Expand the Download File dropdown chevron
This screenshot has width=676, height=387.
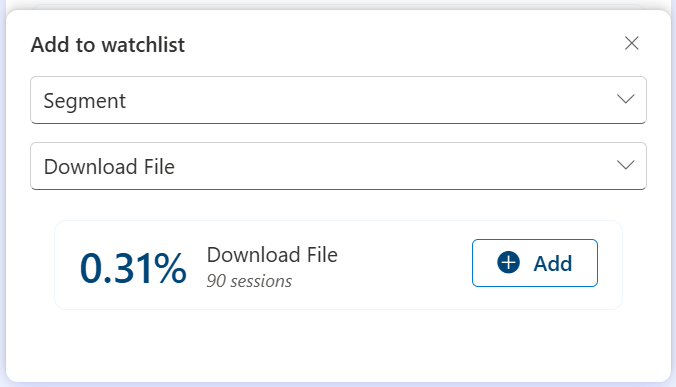pos(626,165)
